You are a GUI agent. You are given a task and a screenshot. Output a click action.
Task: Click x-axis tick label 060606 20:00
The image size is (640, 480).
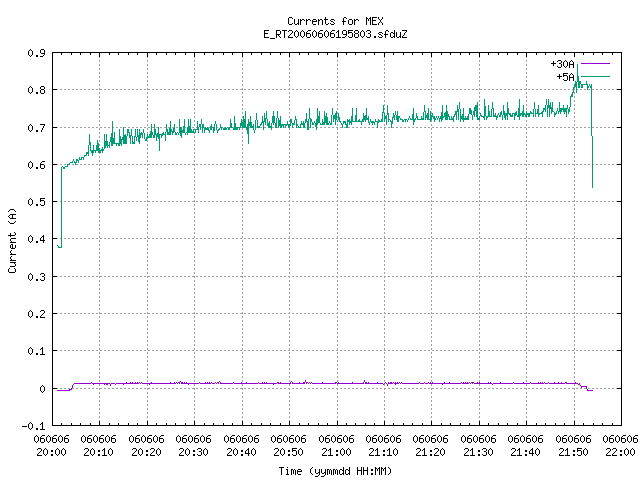tap(51, 446)
